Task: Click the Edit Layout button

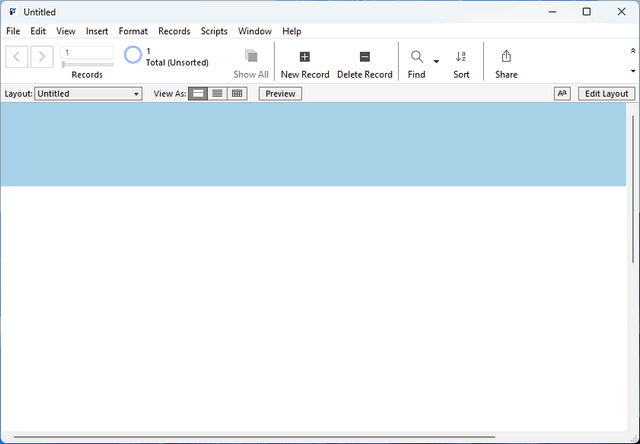Action: (x=607, y=94)
